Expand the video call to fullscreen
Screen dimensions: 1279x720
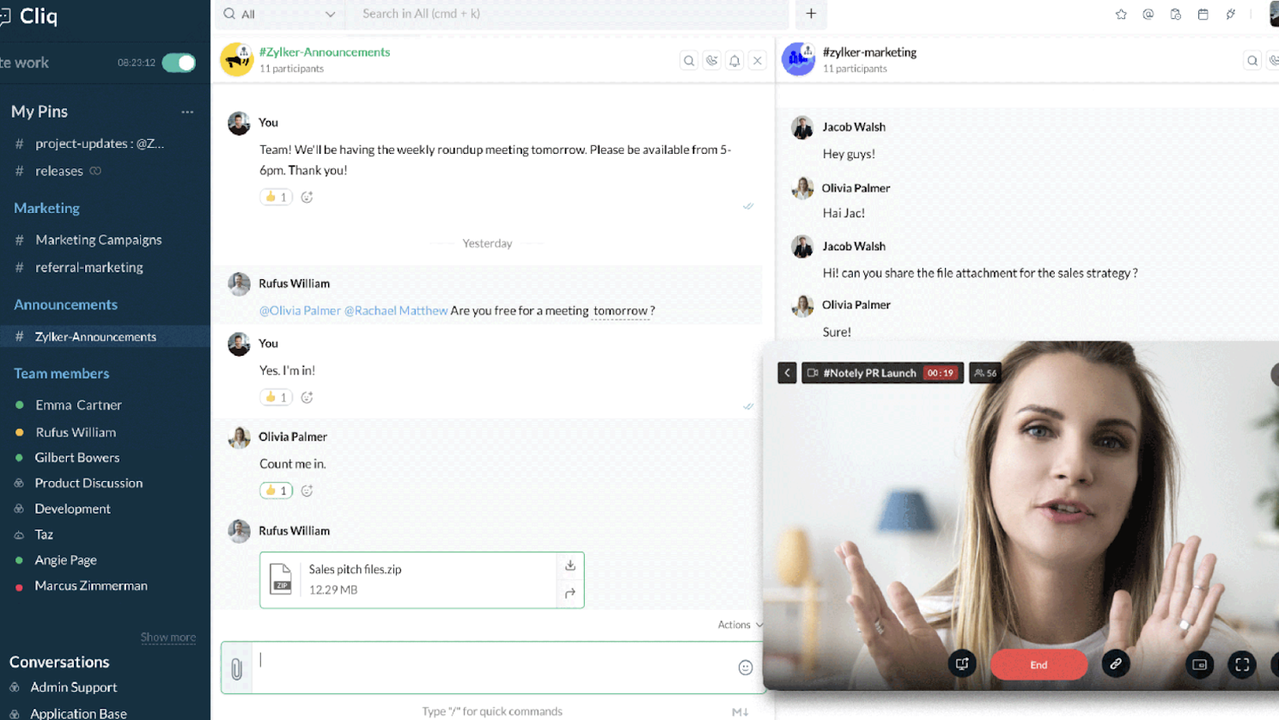click(1242, 664)
